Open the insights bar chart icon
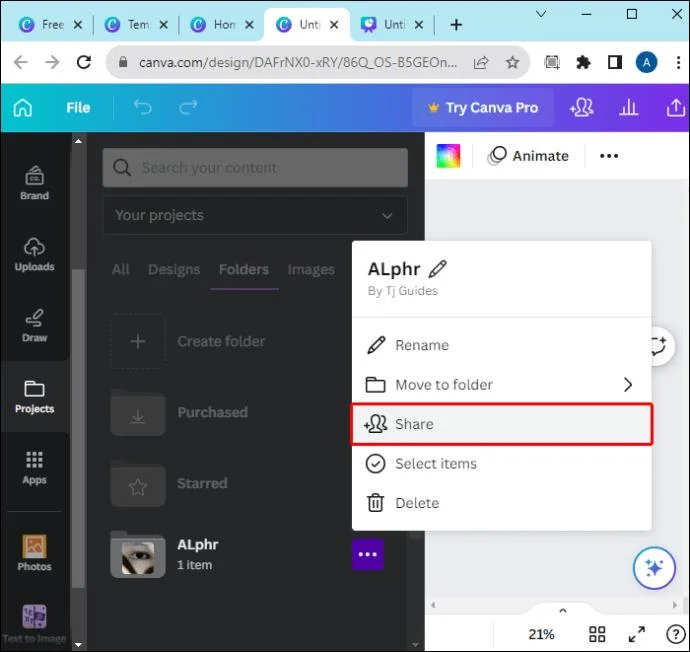The height and width of the screenshot is (652, 690). (628, 108)
